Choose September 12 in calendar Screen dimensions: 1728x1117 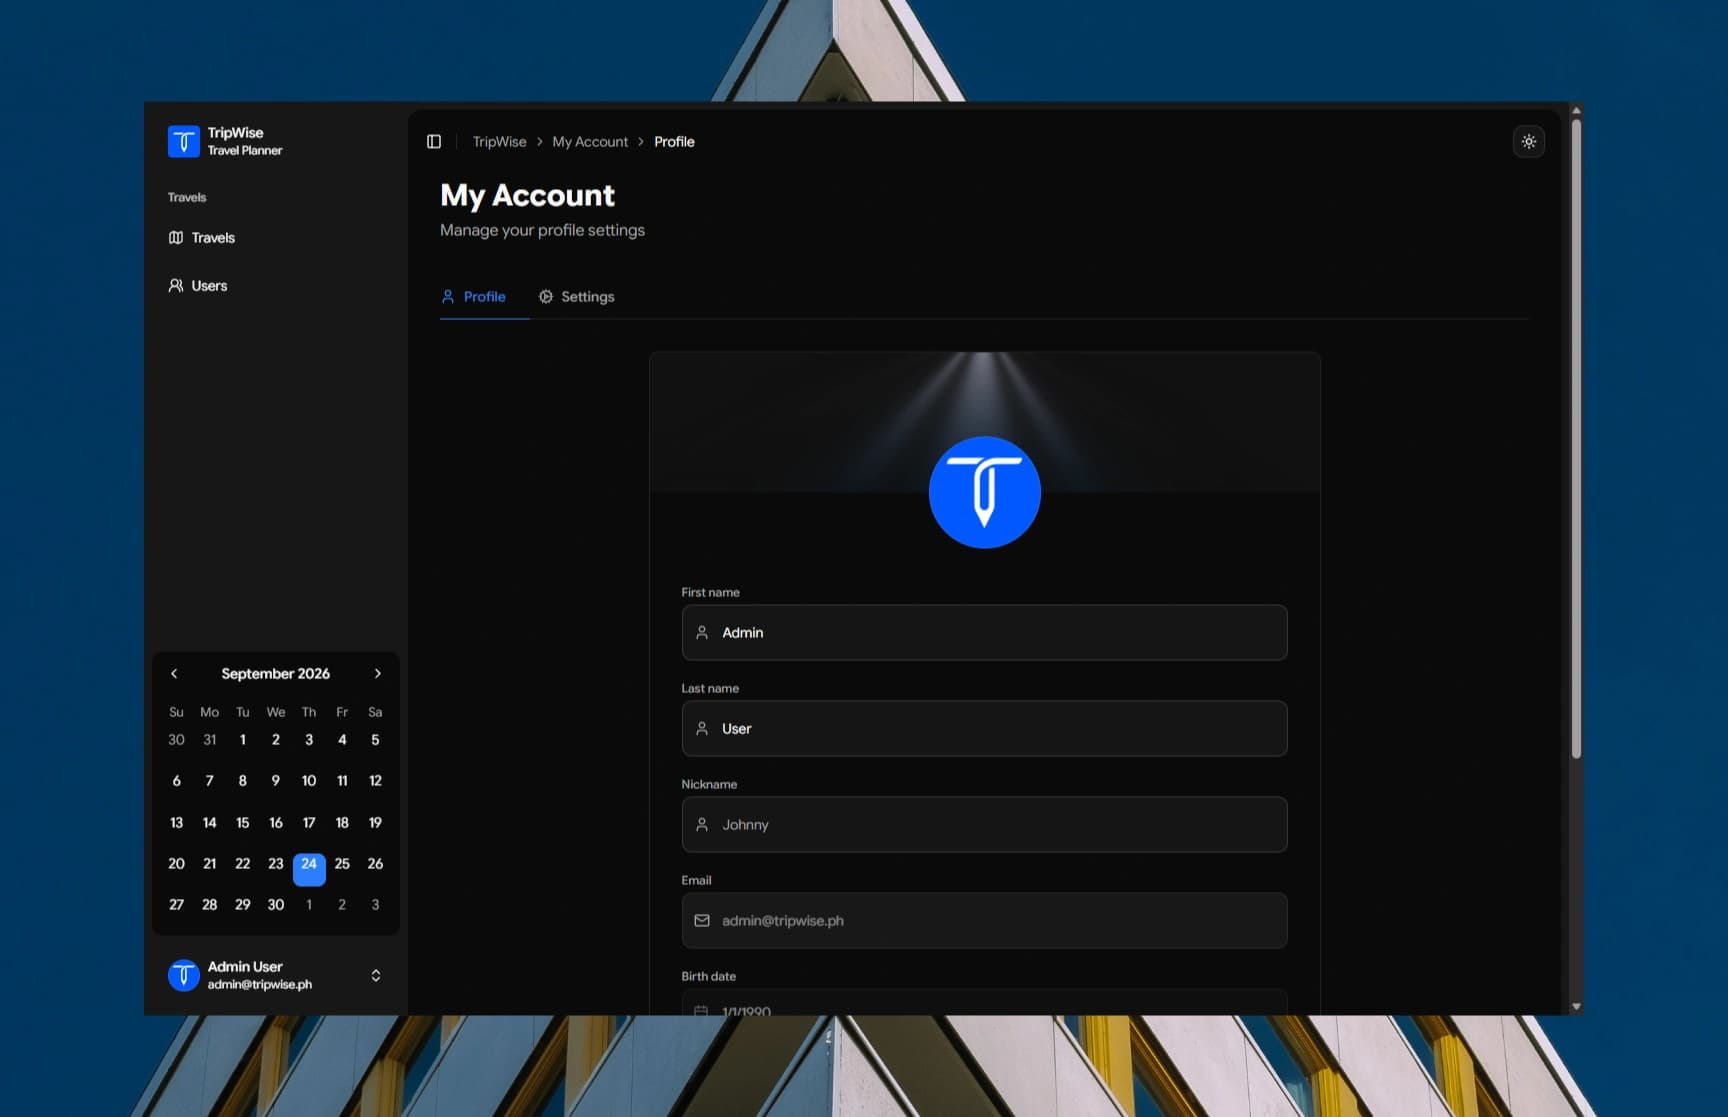click(x=375, y=781)
